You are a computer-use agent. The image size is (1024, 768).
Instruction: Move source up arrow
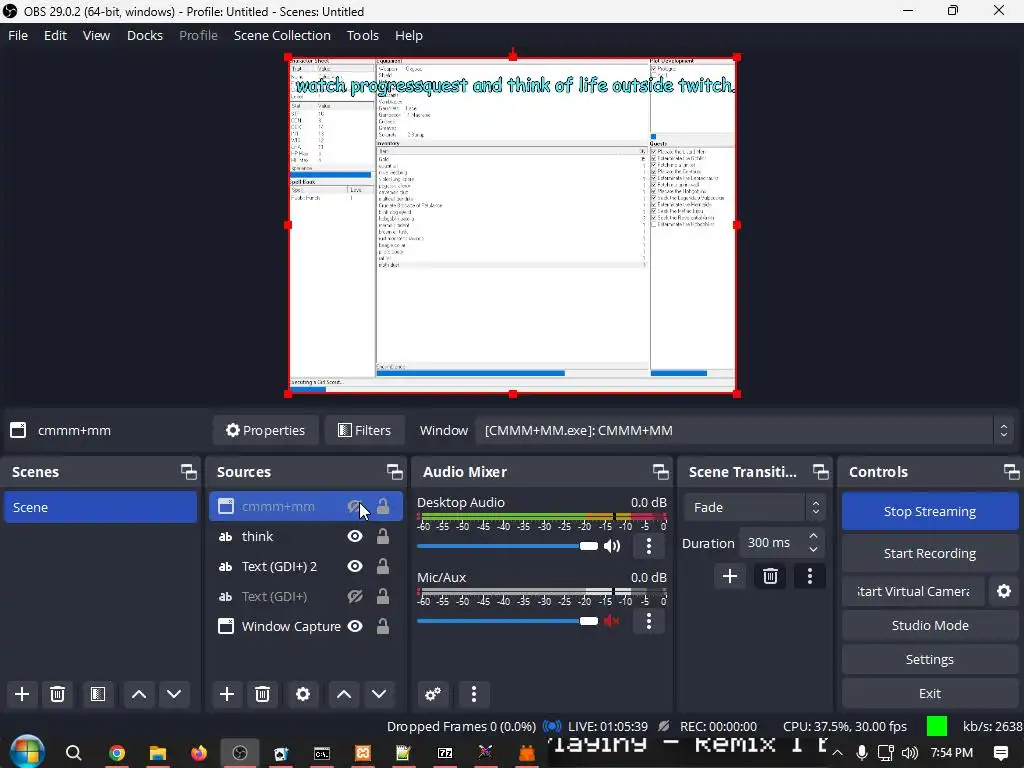coord(344,694)
